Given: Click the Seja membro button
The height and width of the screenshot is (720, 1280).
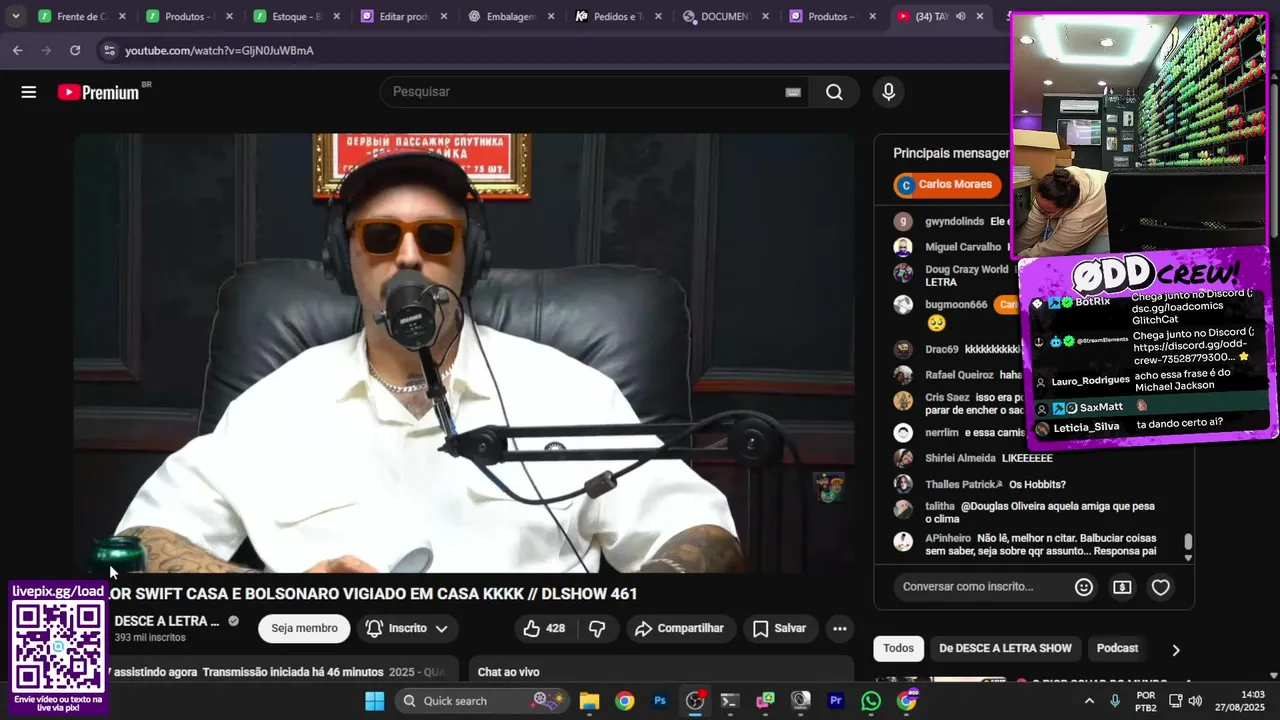Looking at the screenshot, I should coord(304,628).
